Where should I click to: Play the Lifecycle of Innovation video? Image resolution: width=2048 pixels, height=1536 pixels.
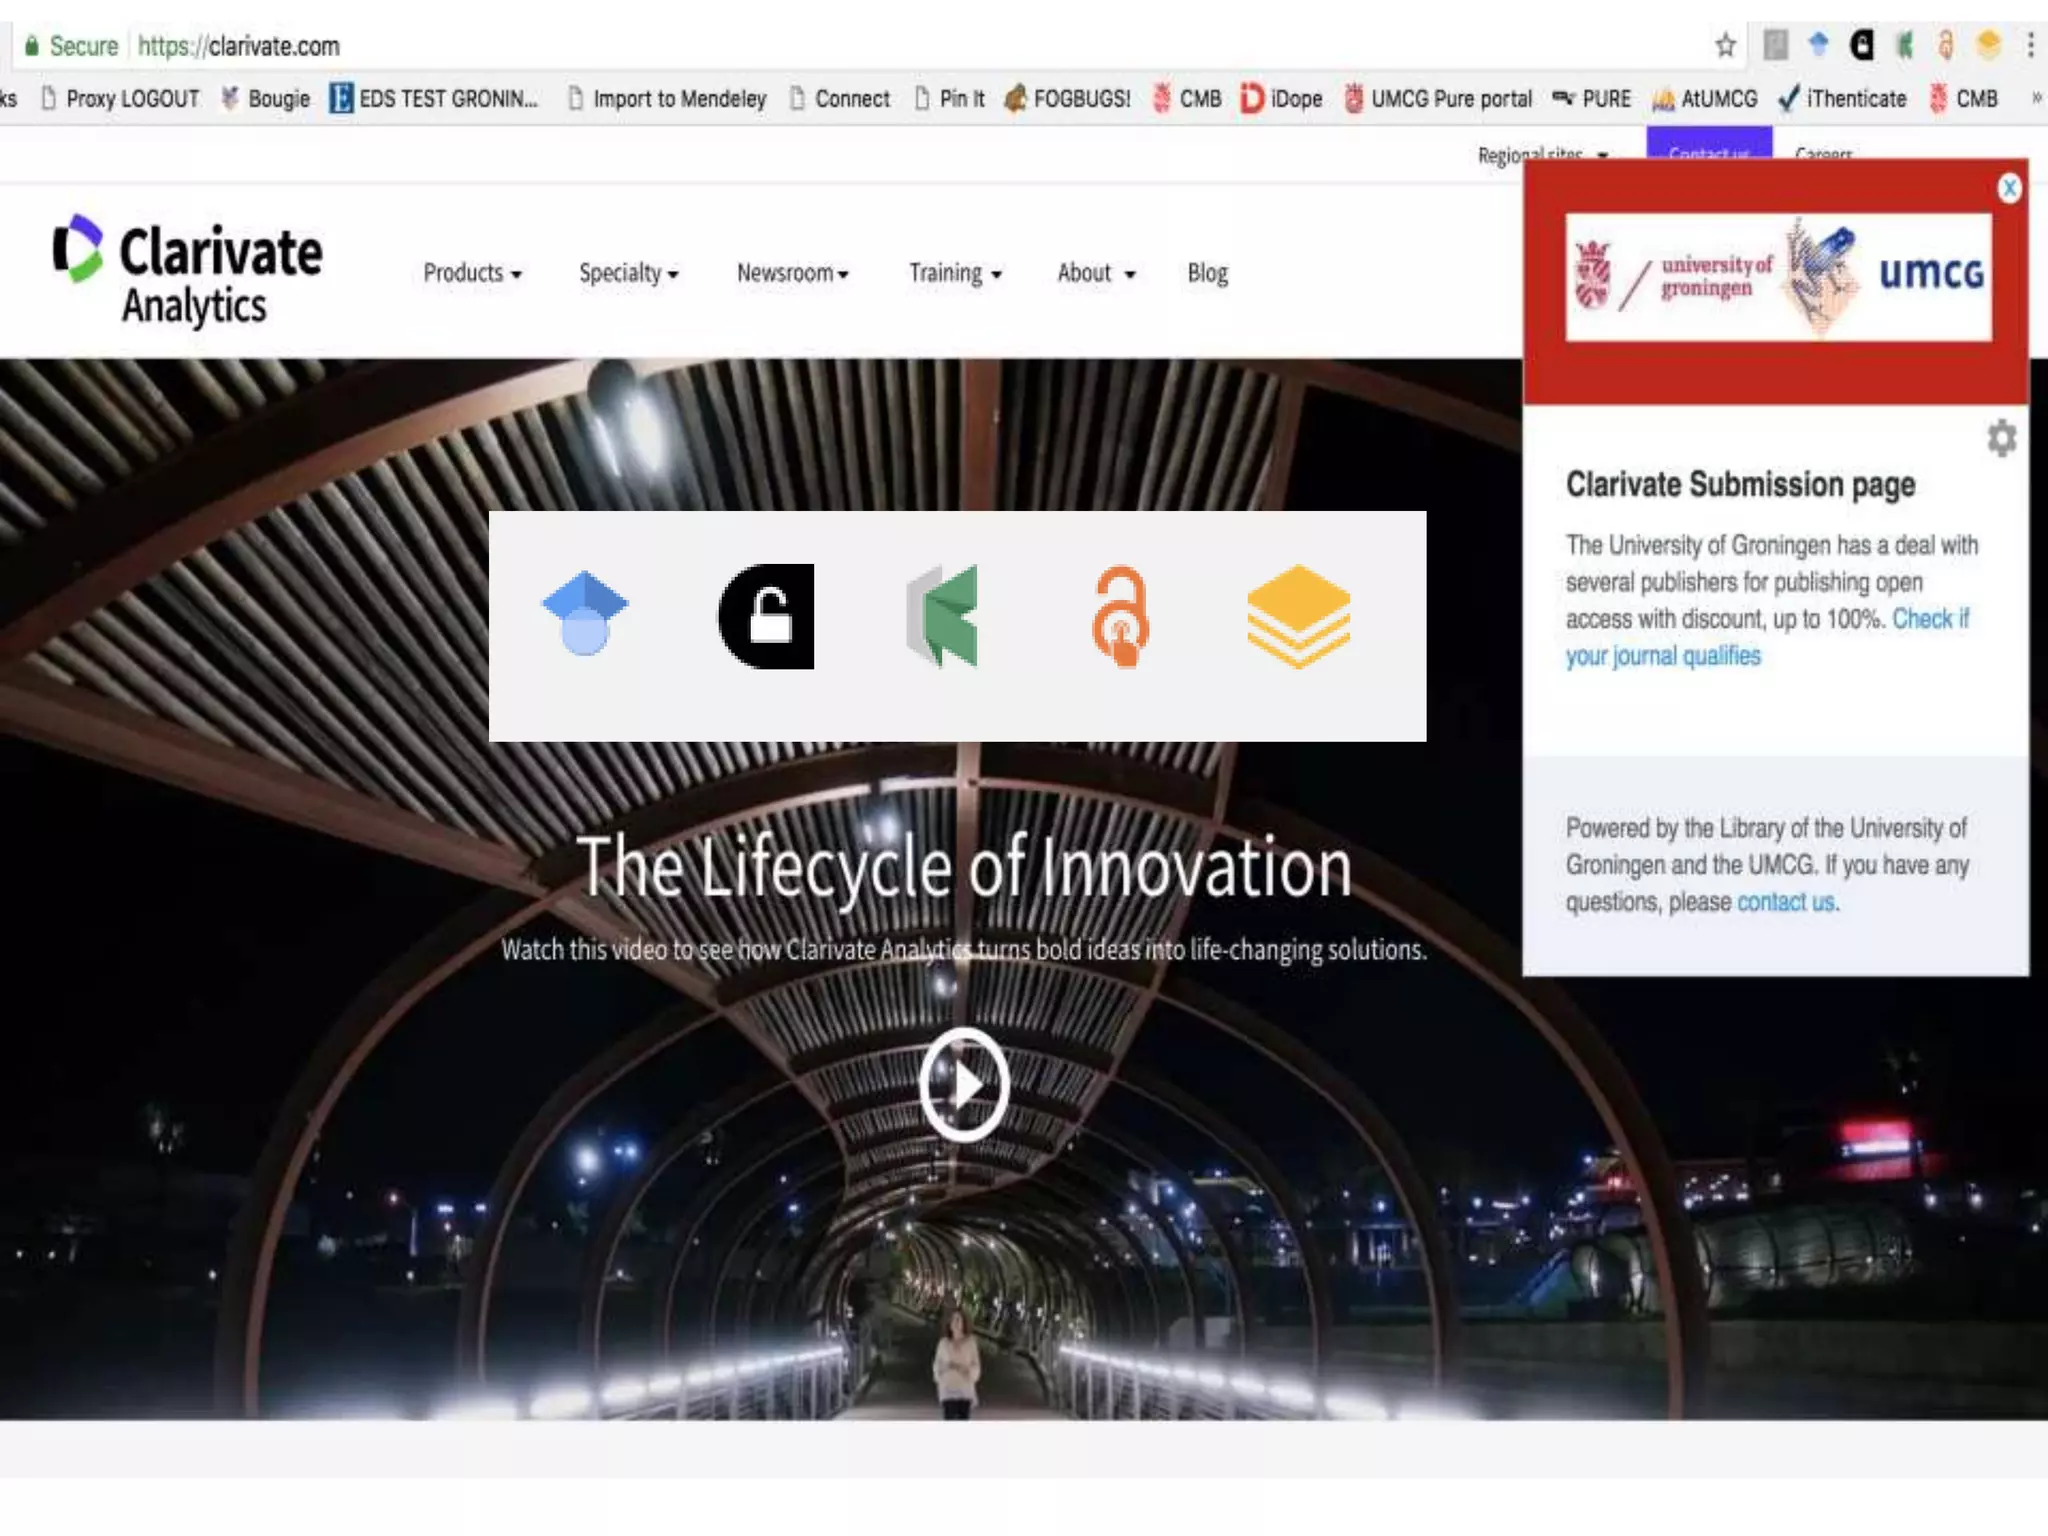click(964, 1084)
